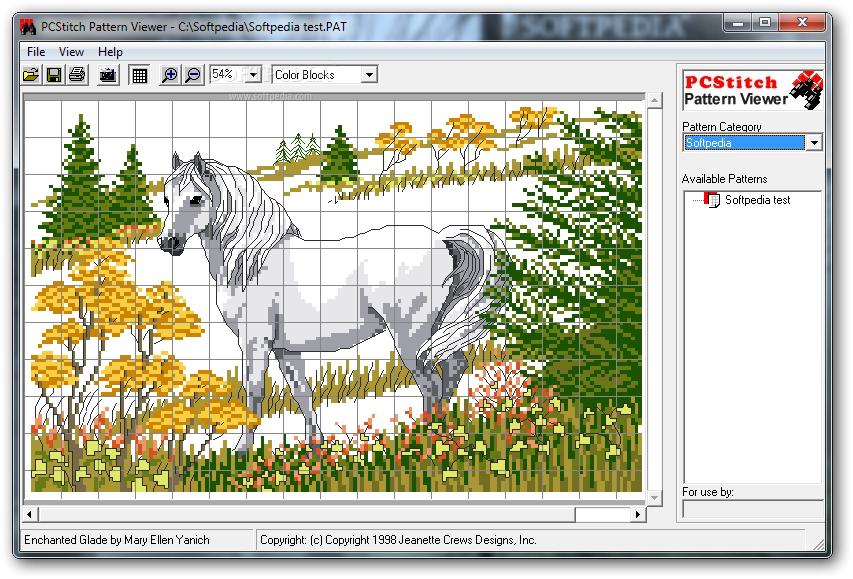This screenshot has height=579, width=853.
Task: Click the horse pattern preview canvas
Action: coord(335,298)
